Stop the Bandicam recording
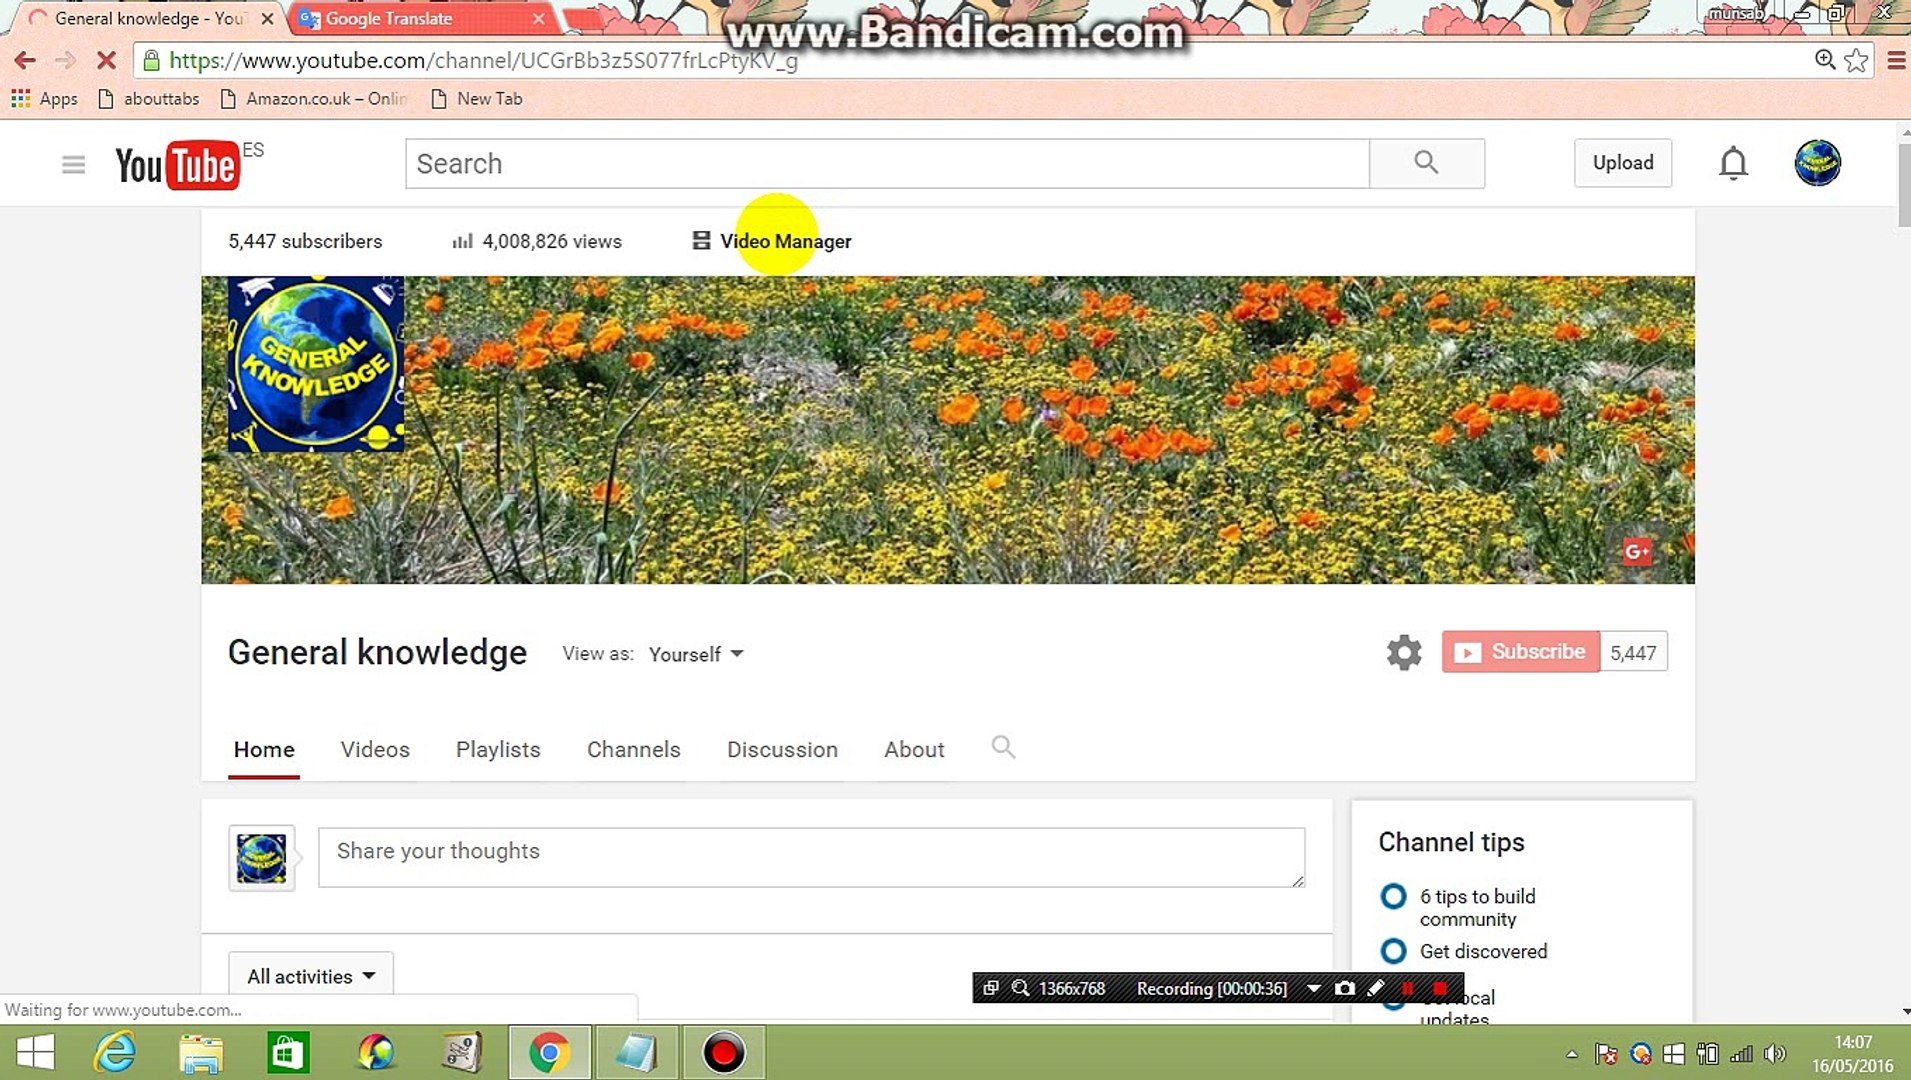 (x=1440, y=988)
